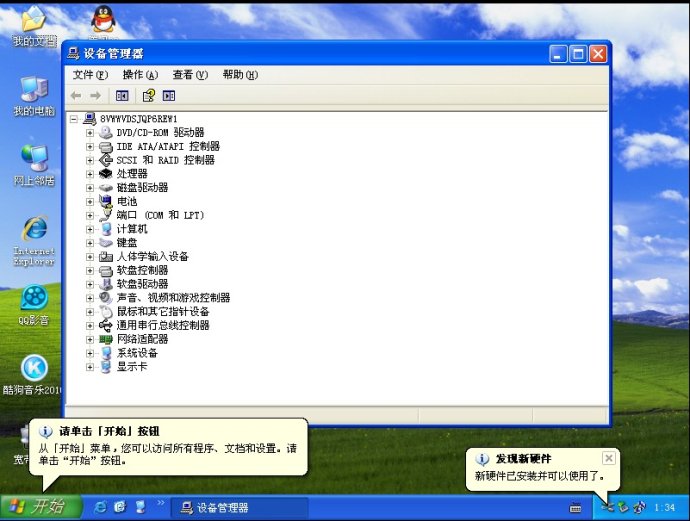This screenshot has width=690, height=521.
Task: Click the quick launch chevron arrows
Action: pyautogui.click(x=161, y=503)
